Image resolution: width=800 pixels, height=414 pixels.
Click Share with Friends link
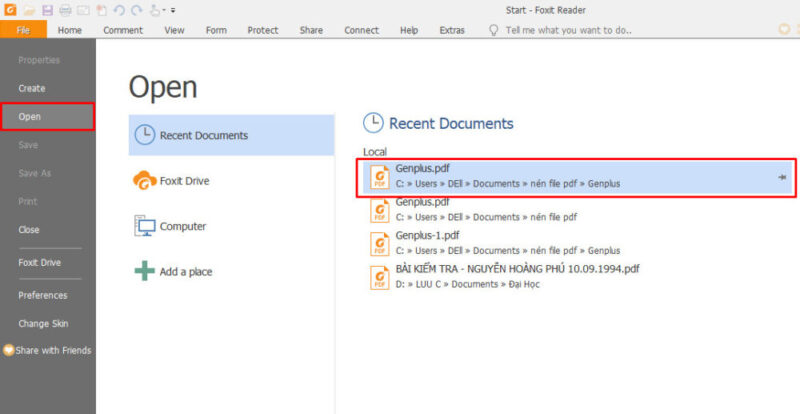pyautogui.click(x=52, y=350)
